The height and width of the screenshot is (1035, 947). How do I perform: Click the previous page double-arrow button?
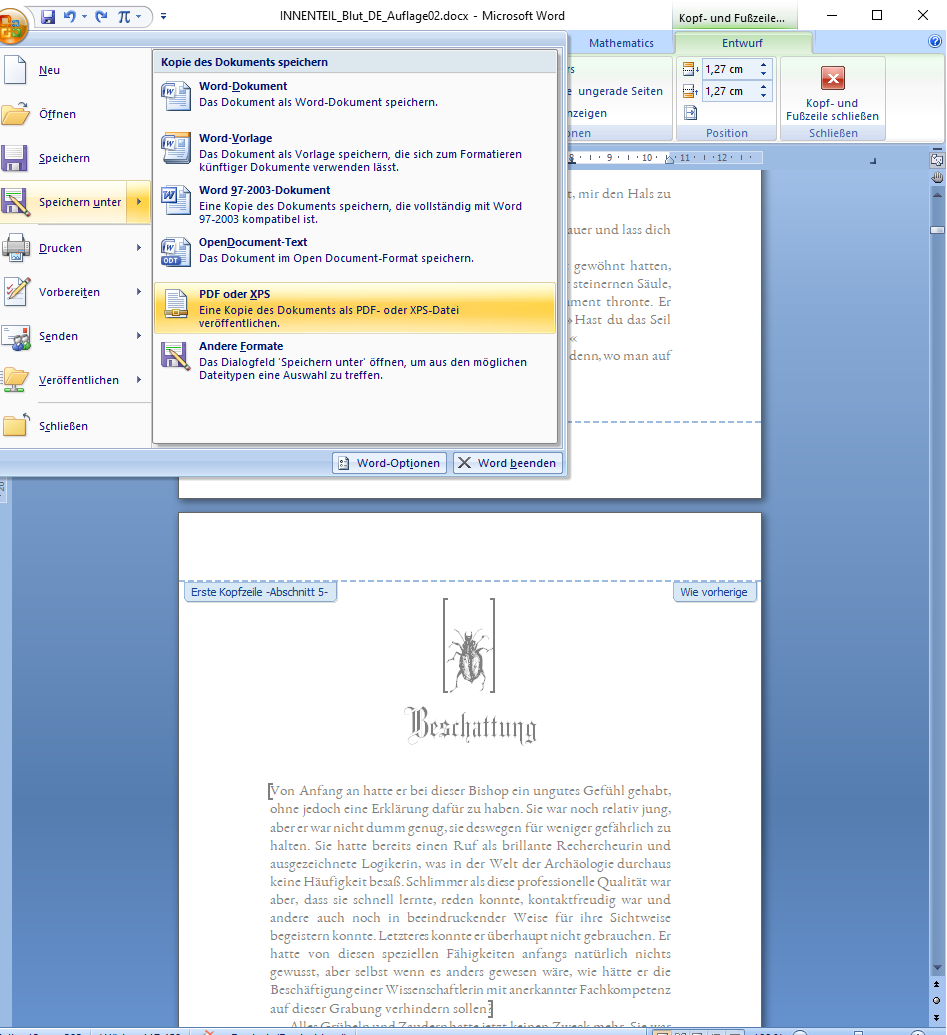[937, 984]
